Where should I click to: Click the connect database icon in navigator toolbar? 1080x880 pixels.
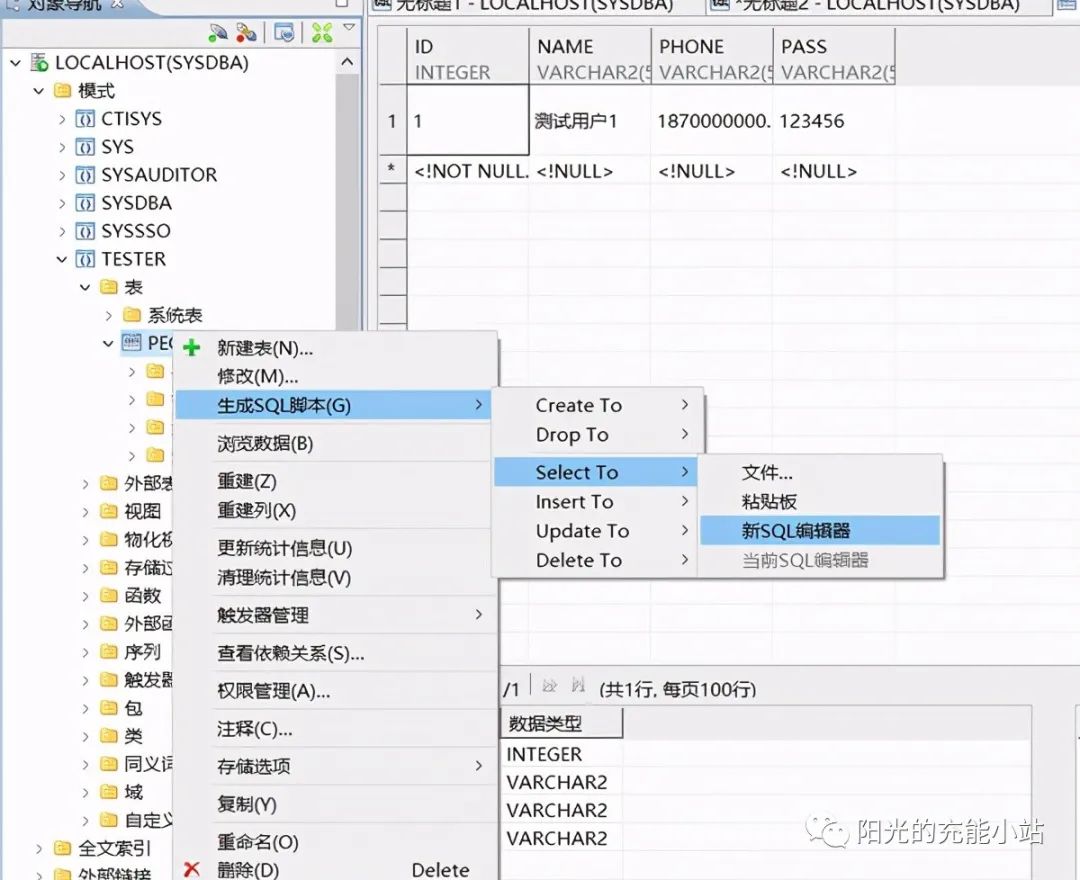[x=218, y=32]
